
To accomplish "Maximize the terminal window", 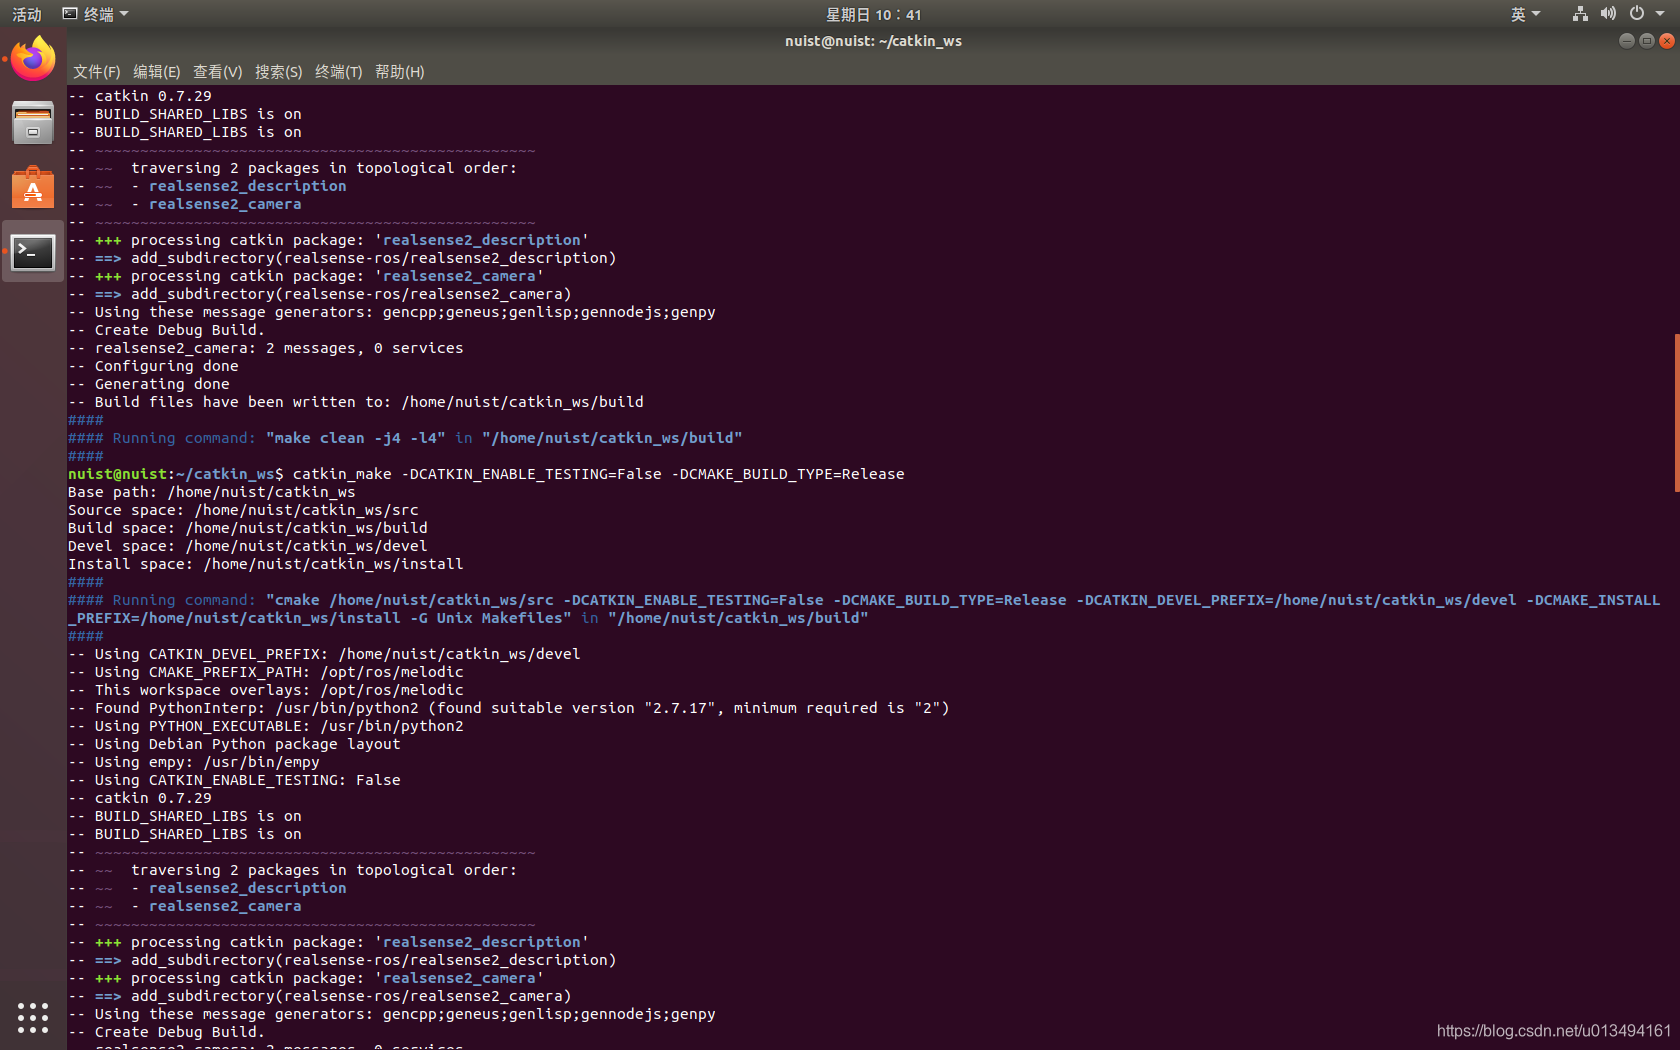I will tap(1646, 41).
